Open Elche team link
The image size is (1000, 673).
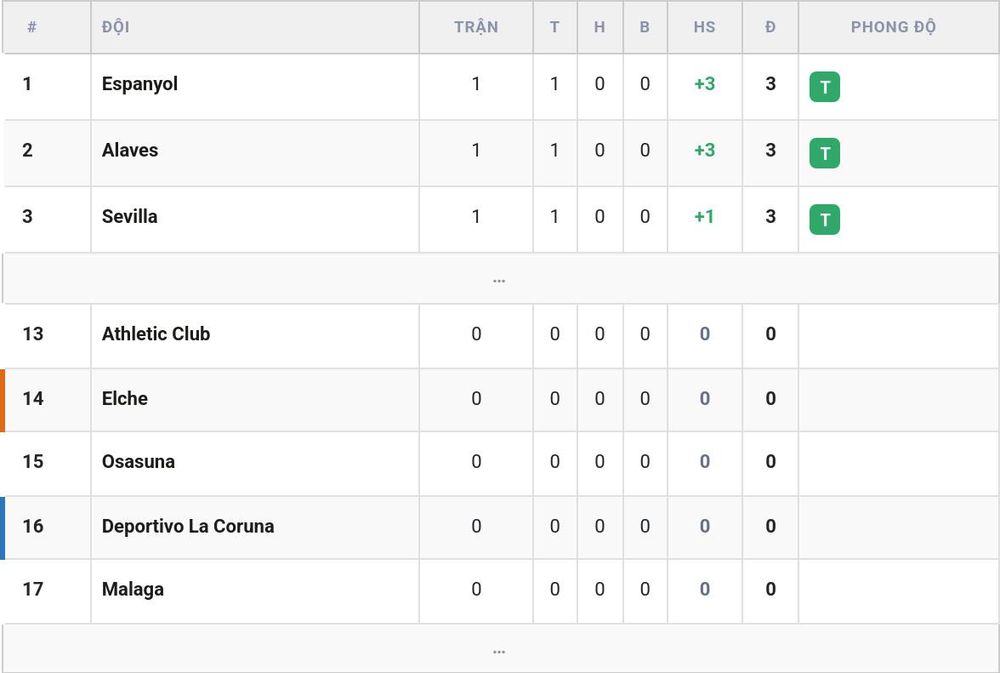[124, 399]
